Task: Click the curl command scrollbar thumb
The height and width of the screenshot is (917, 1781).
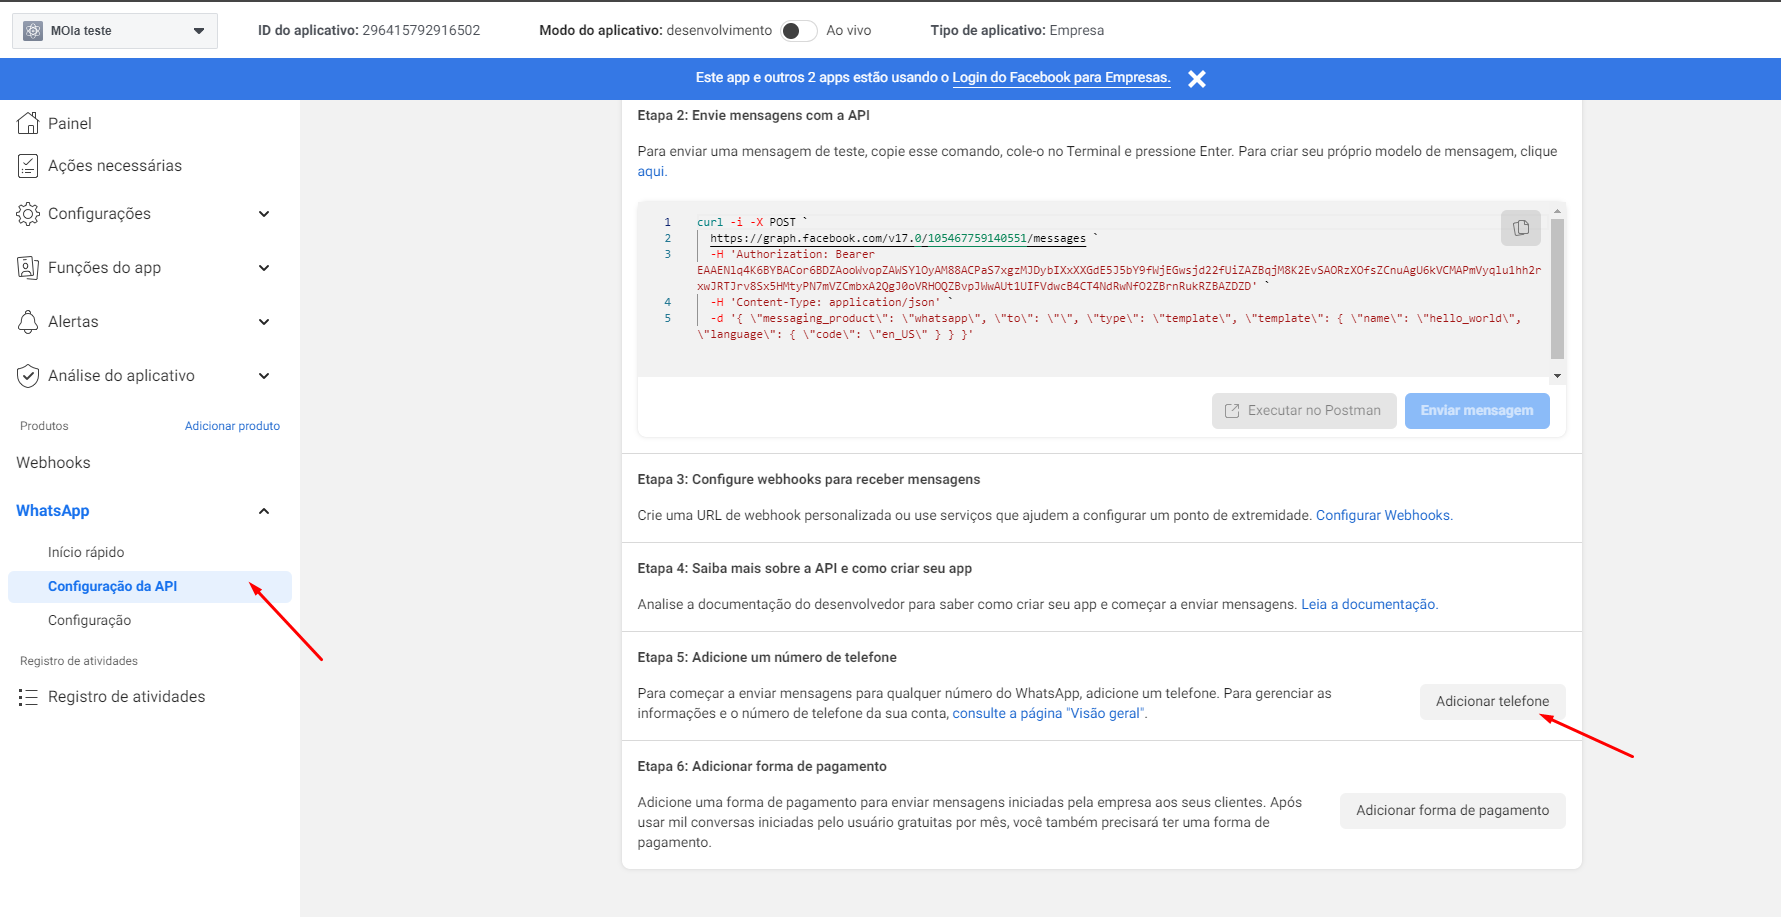Action: point(1557,288)
